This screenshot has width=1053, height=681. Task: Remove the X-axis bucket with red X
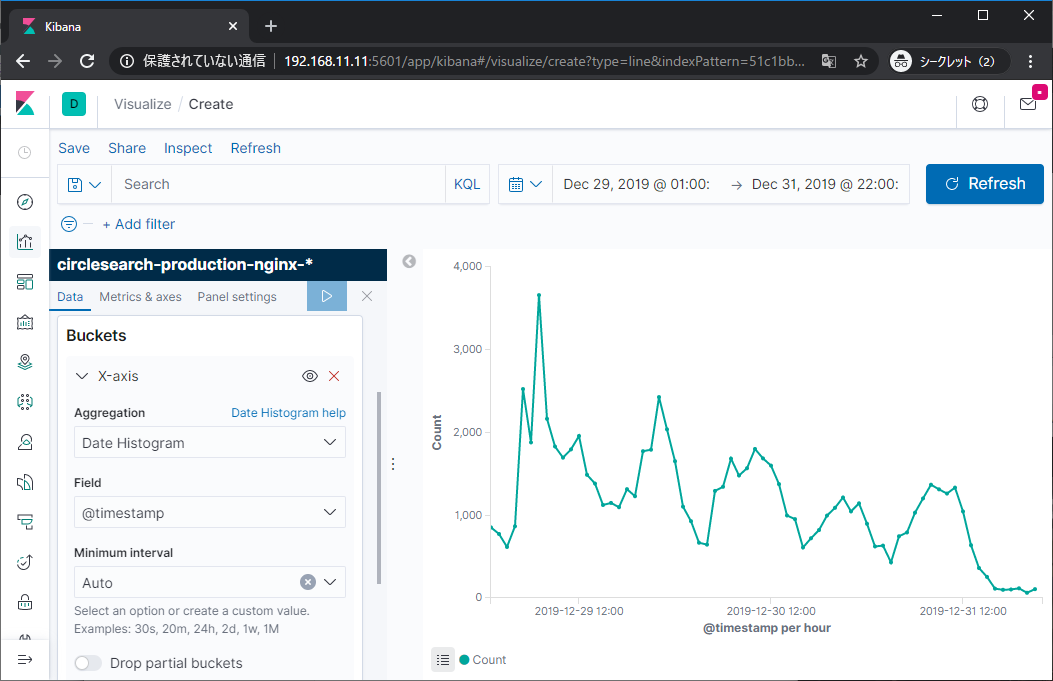(x=334, y=376)
